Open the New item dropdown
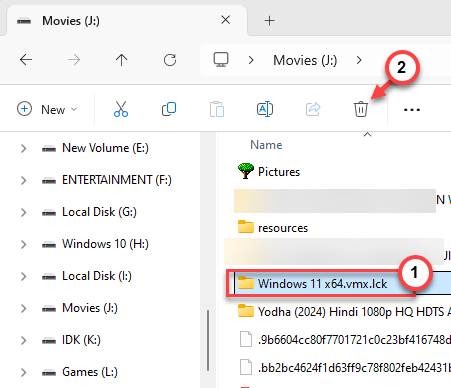The width and height of the screenshot is (451, 388). pos(47,109)
